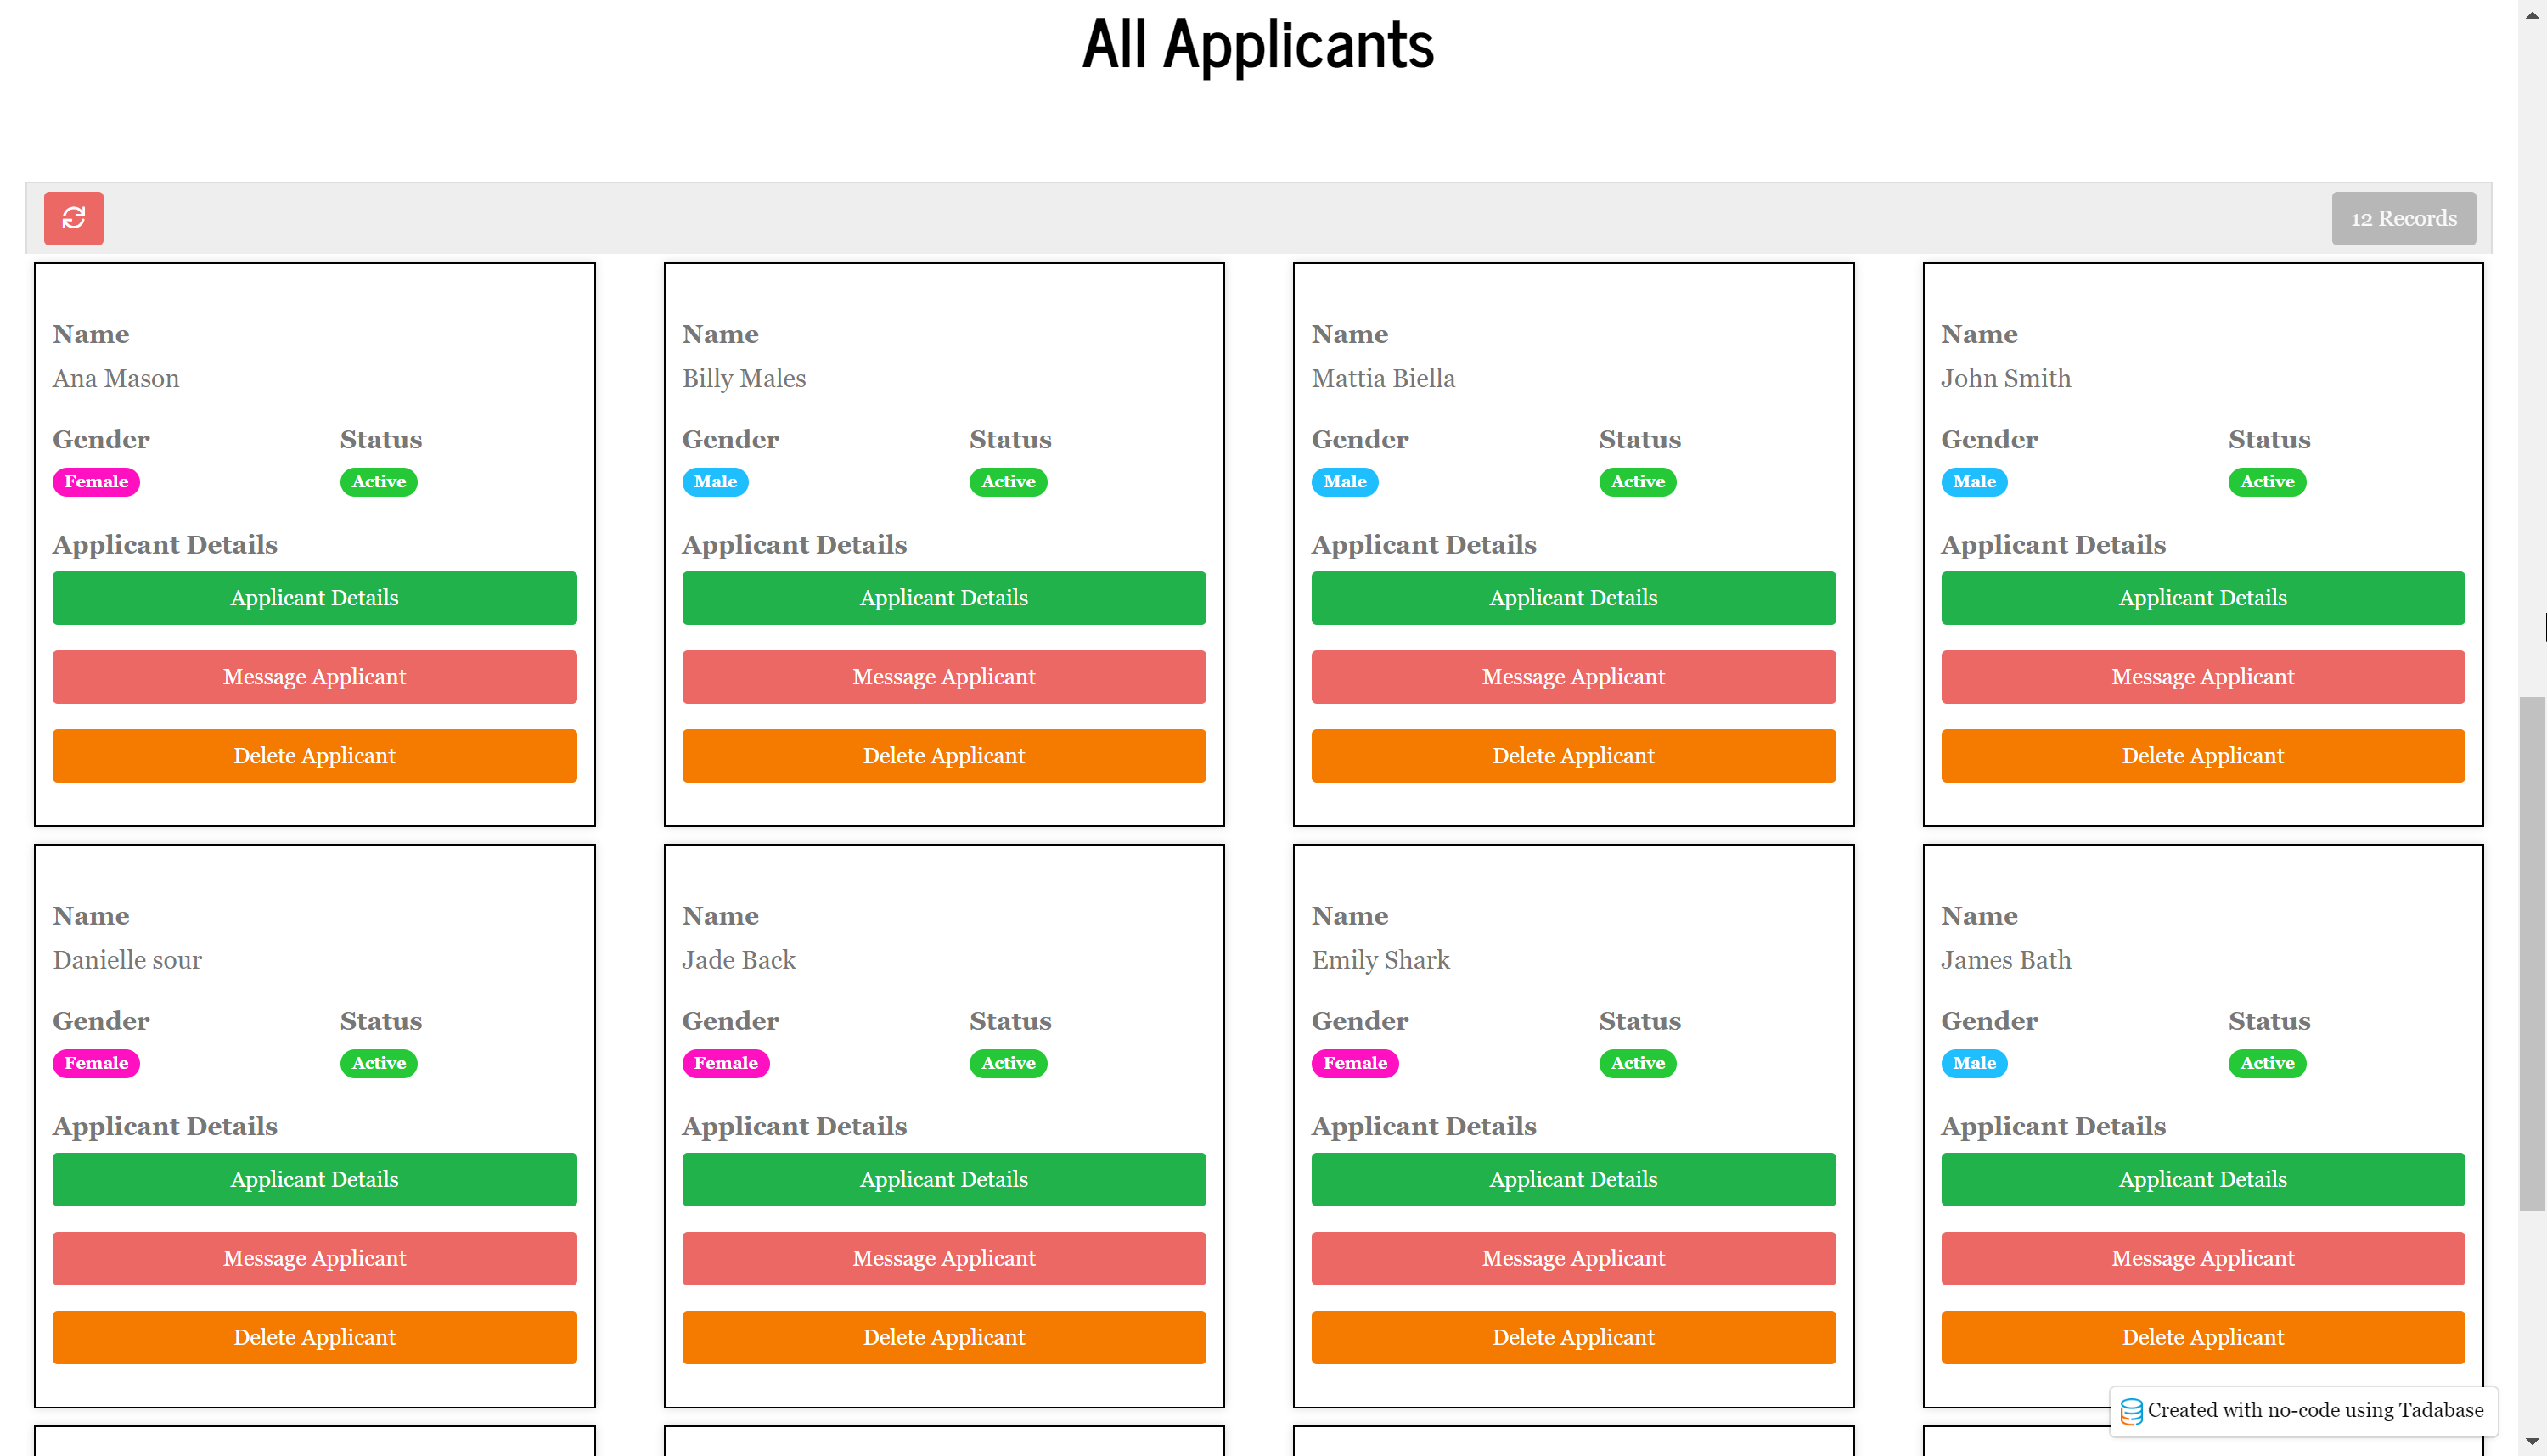Viewport: 2547px width, 1456px height.
Task: Click the name Mattia Biella
Action: click(x=1383, y=379)
